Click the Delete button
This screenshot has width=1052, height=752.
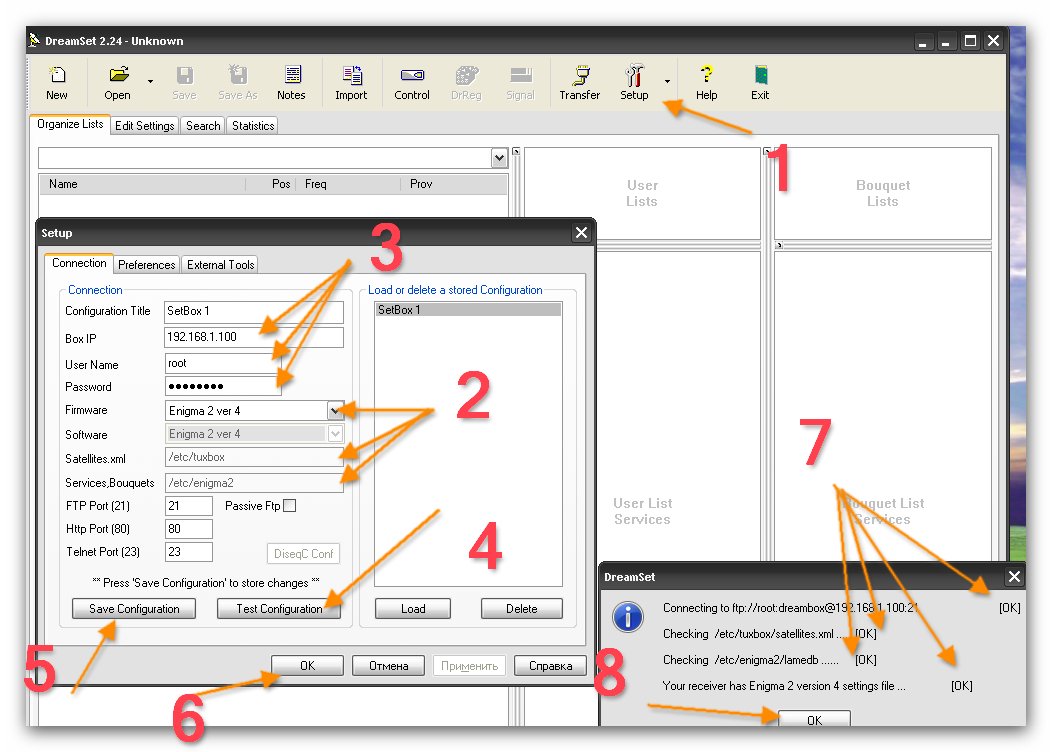pyautogui.click(x=522, y=608)
